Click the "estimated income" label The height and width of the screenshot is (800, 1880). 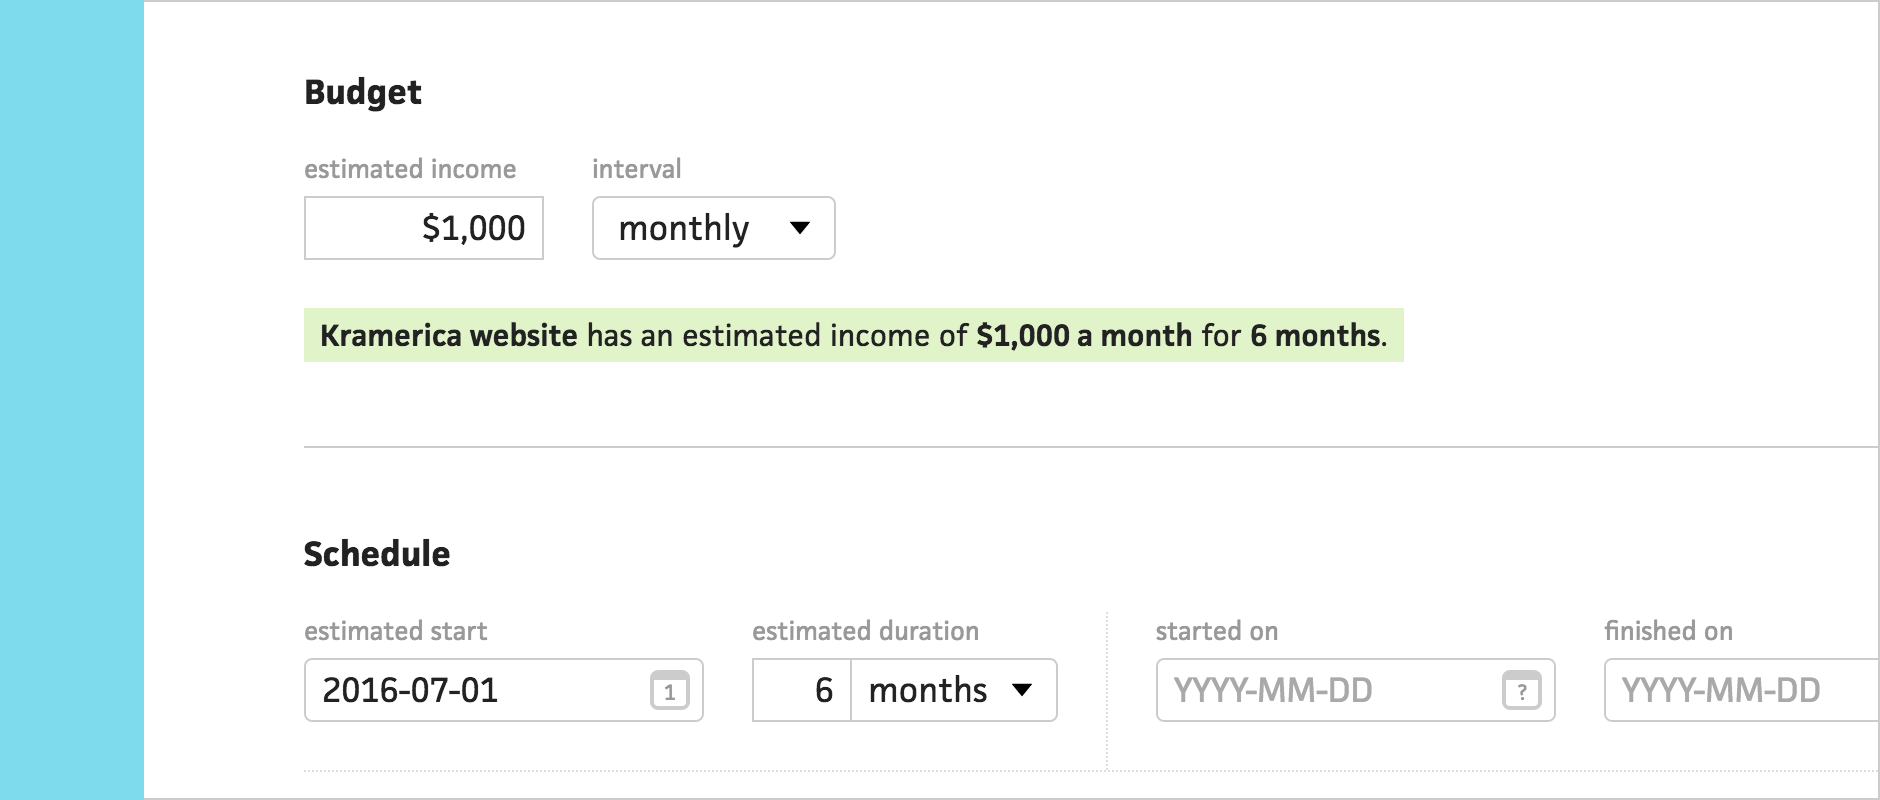(410, 169)
